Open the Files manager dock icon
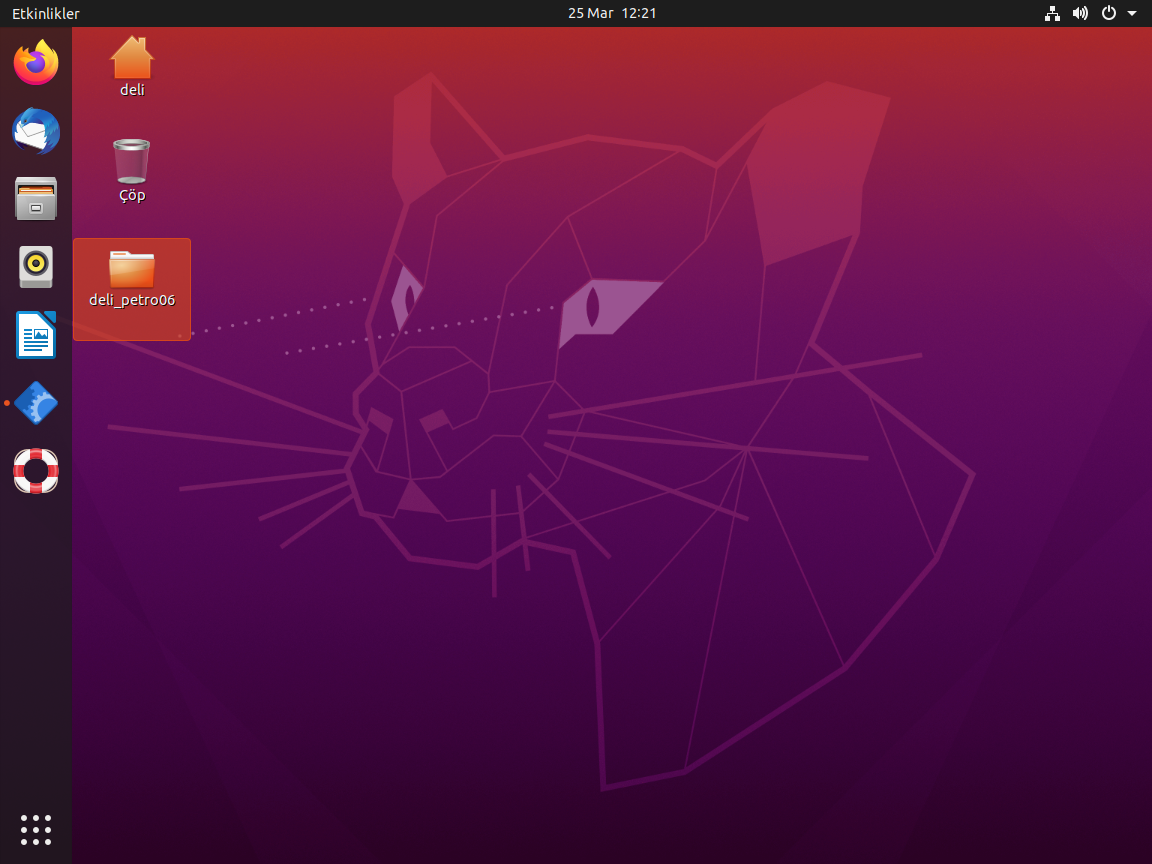Screen dimensions: 1152x864 tap(36, 198)
